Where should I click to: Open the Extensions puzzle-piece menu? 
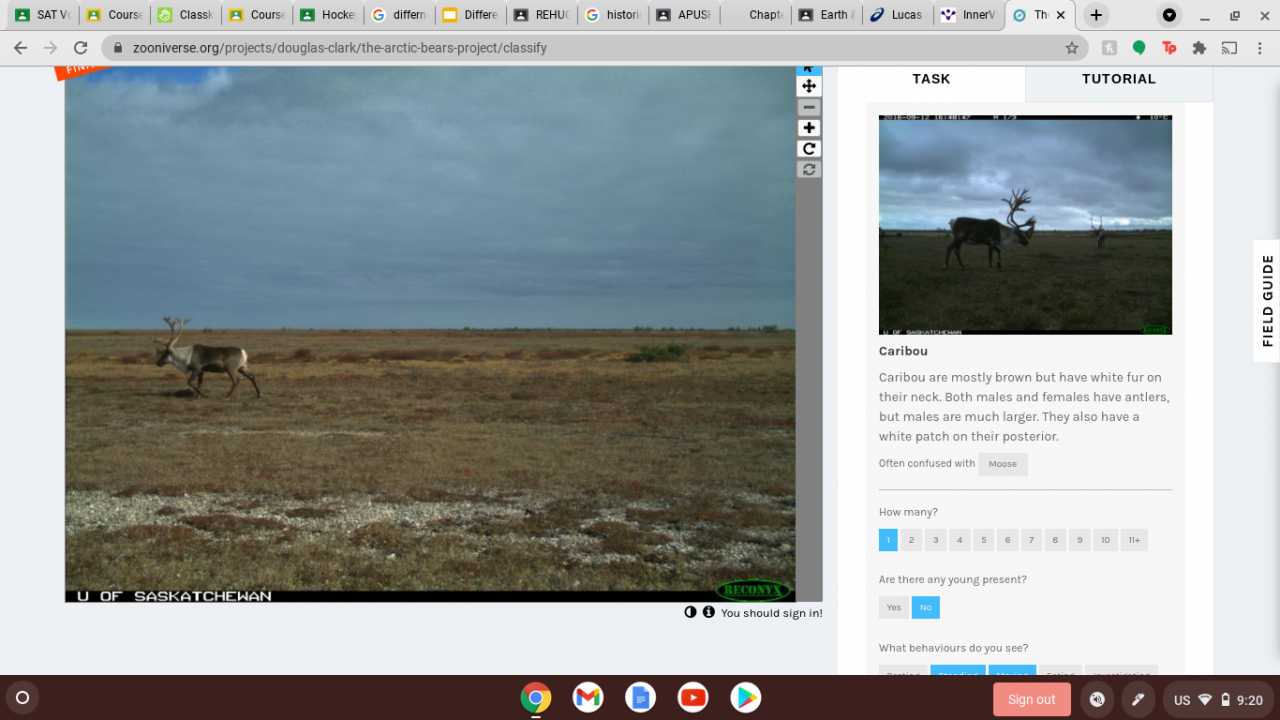coord(1199,48)
